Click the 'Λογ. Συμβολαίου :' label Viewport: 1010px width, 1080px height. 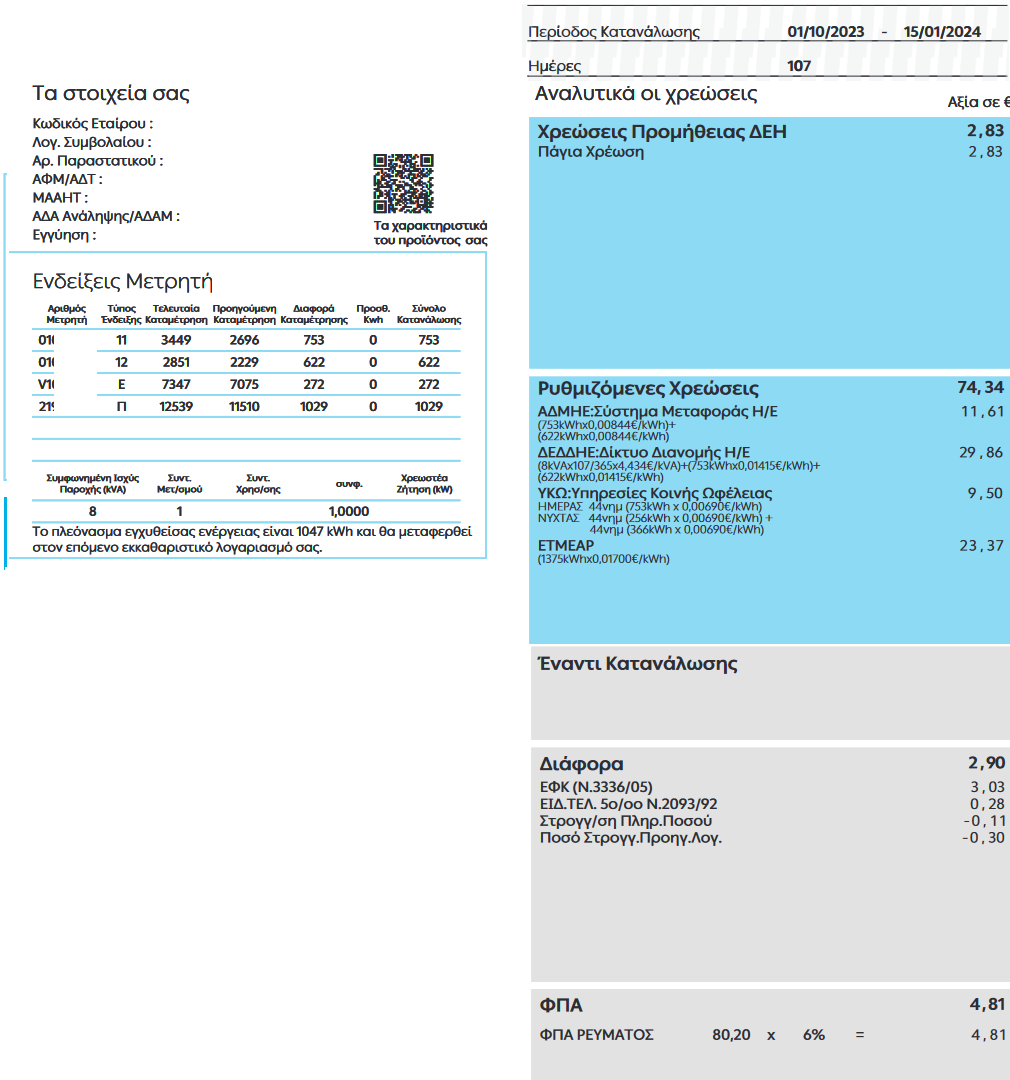(92, 142)
